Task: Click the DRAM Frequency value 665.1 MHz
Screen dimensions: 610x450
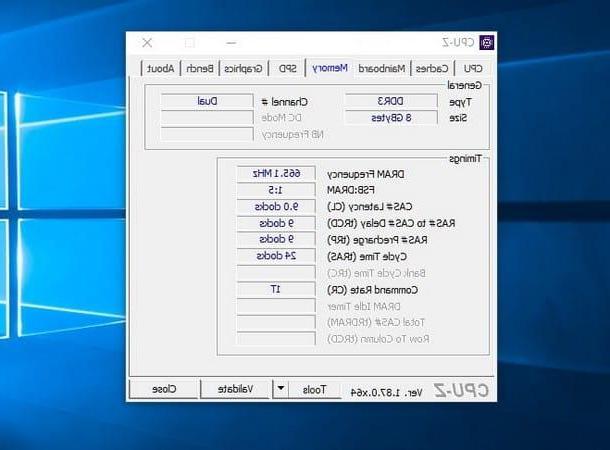Action: pos(276,173)
